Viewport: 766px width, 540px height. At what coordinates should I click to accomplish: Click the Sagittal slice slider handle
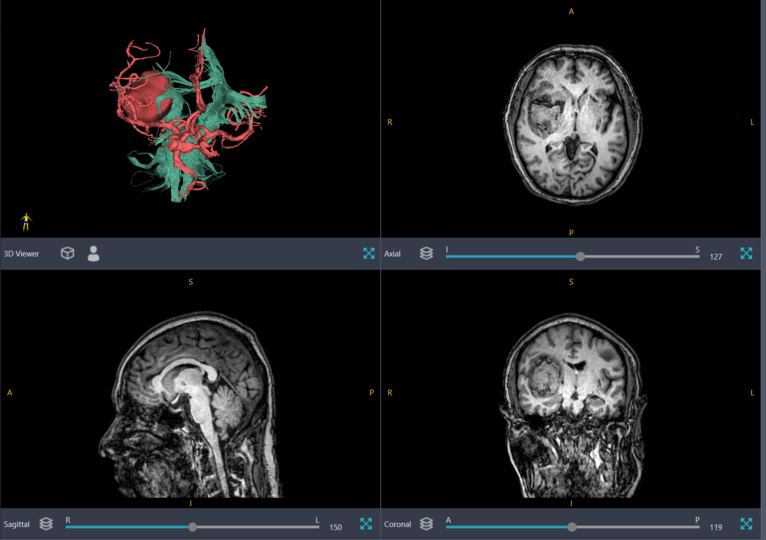click(x=192, y=527)
